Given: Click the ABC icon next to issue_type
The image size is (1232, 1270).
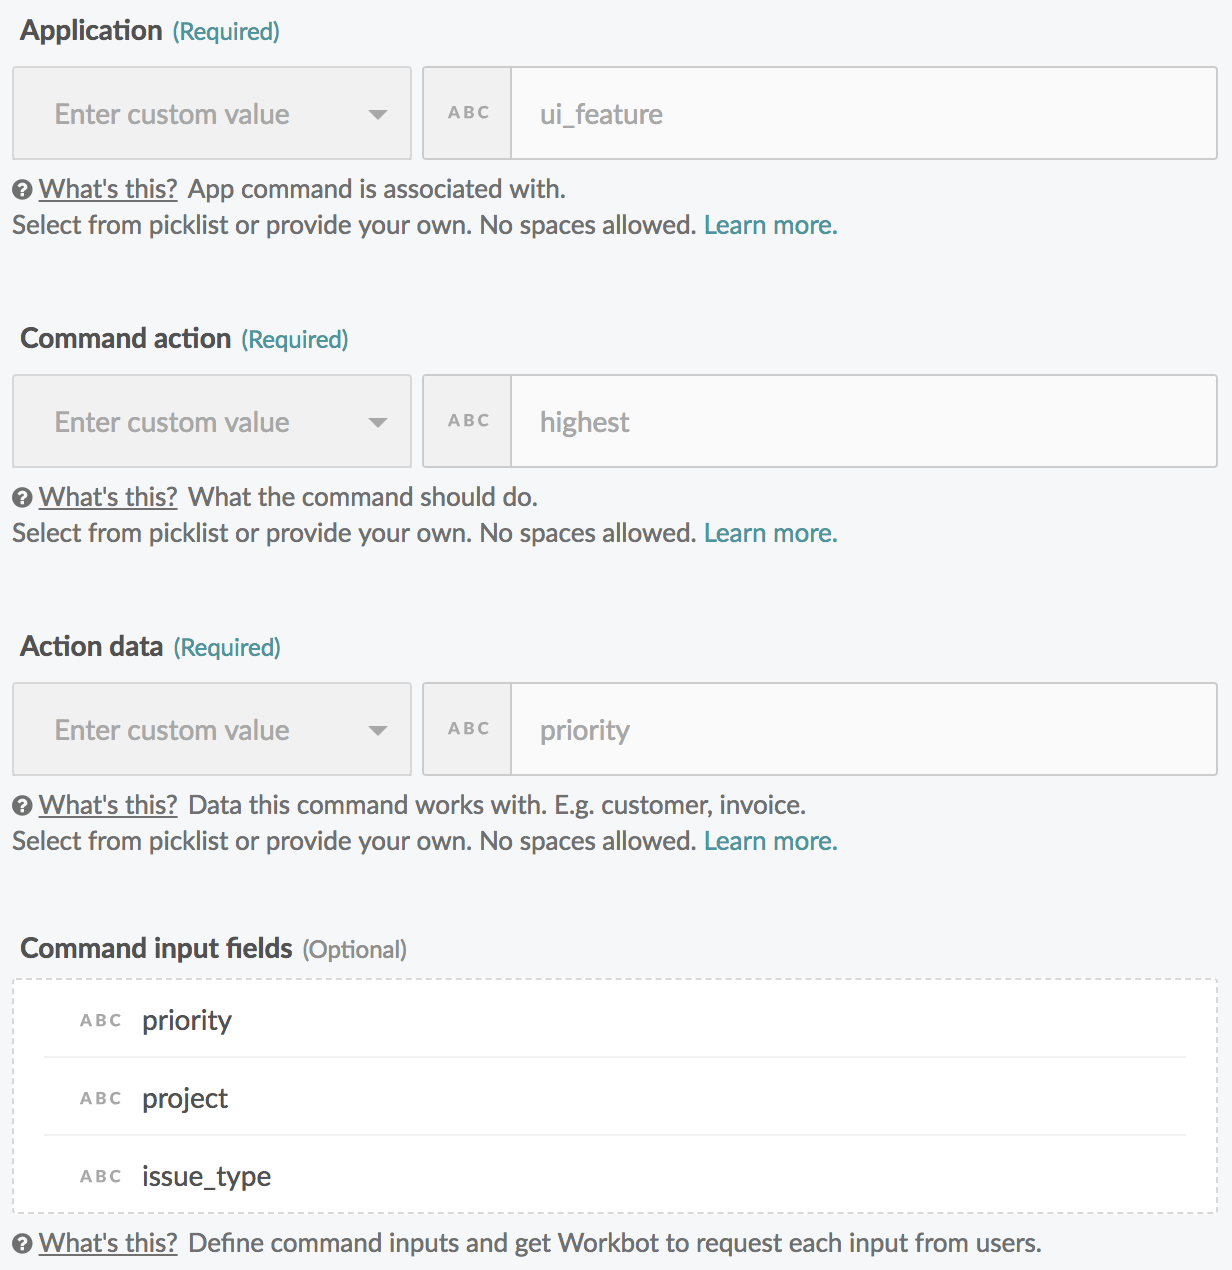Looking at the screenshot, I should click(101, 1177).
